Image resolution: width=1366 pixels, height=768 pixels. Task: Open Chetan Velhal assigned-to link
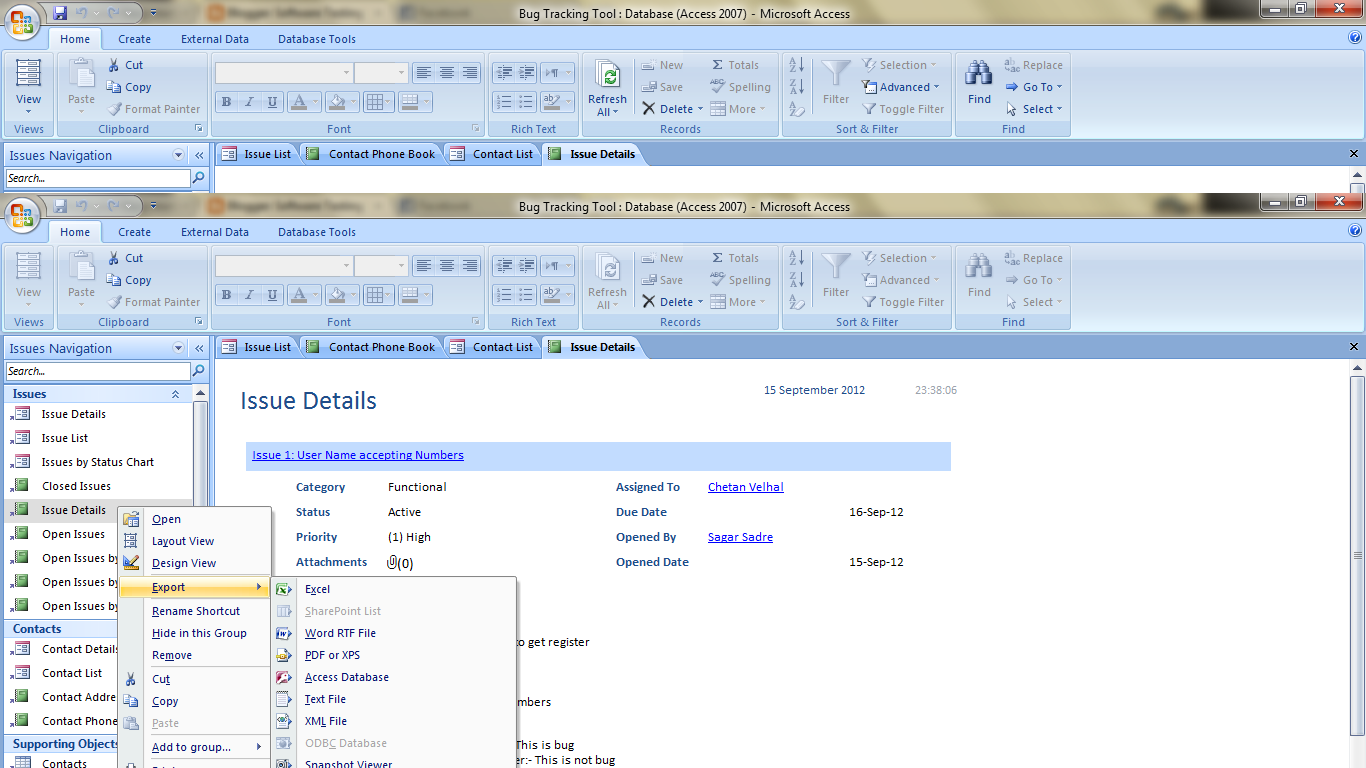pyautogui.click(x=746, y=487)
